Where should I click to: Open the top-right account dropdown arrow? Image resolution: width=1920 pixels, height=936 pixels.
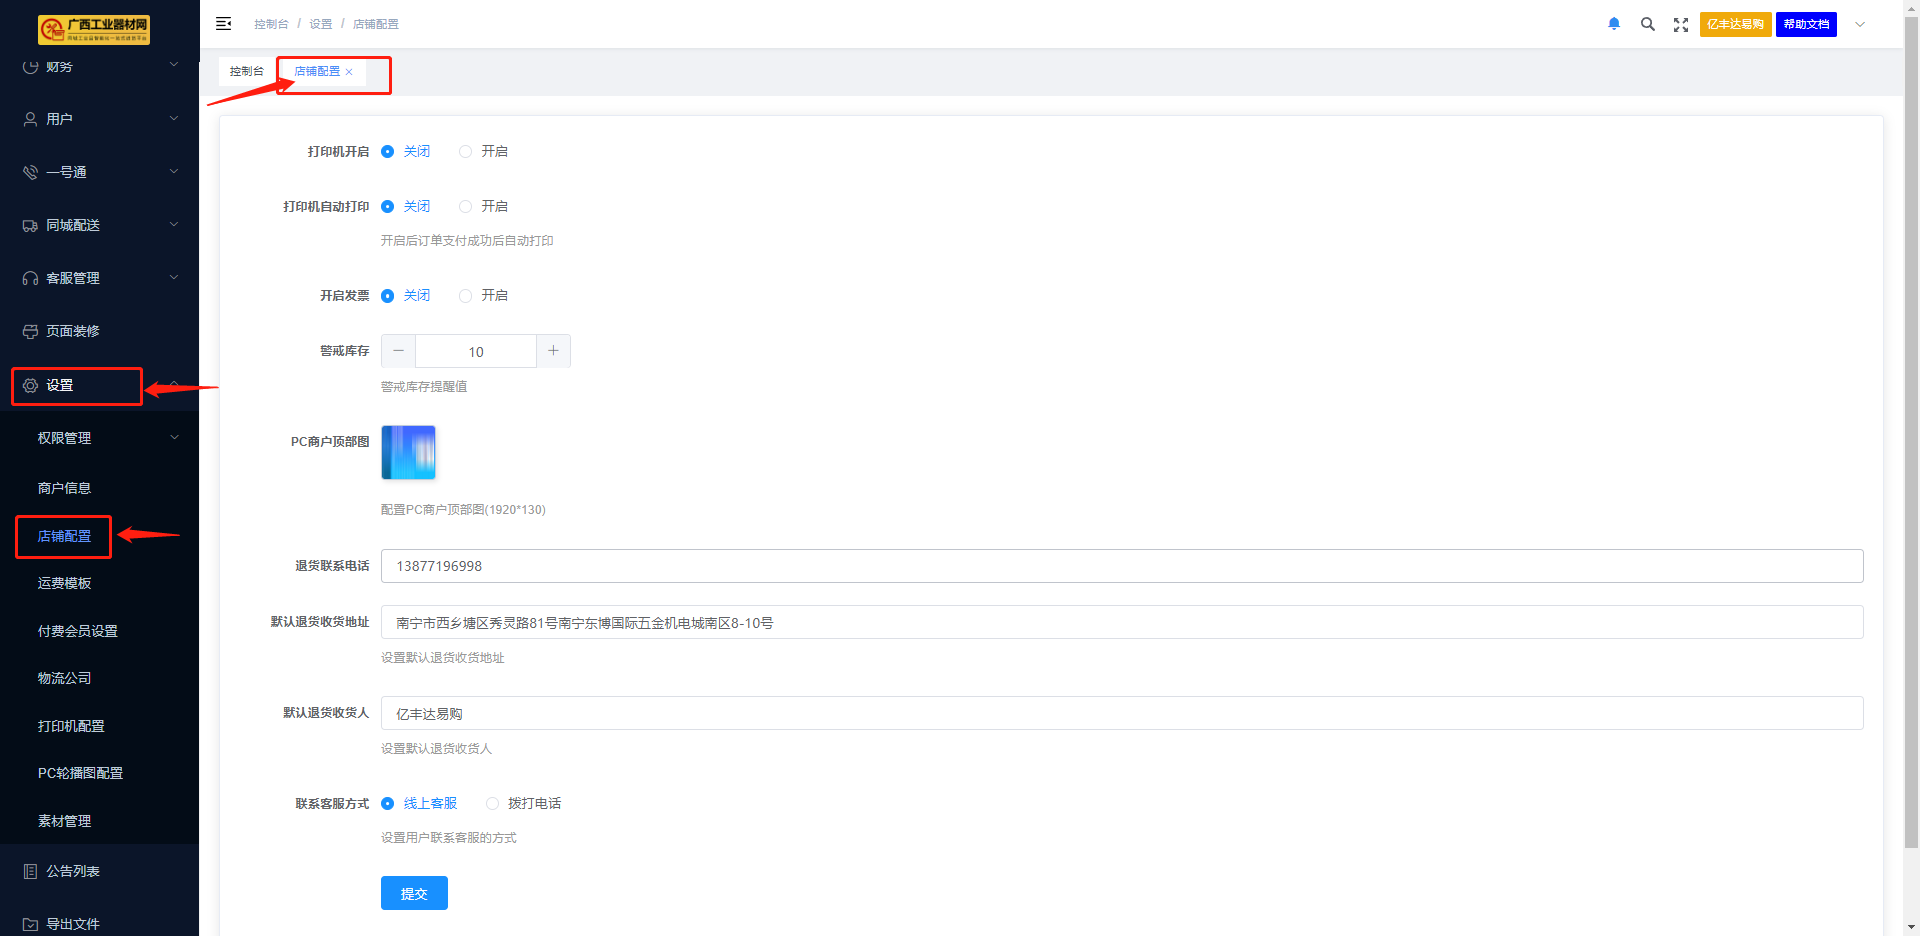coord(1860,24)
